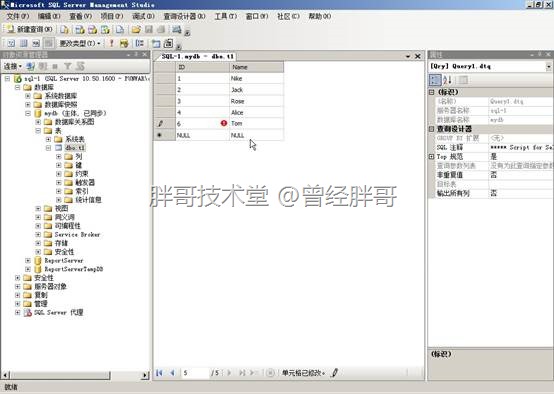Open the Change Type dropdown

[x=80, y=43]
